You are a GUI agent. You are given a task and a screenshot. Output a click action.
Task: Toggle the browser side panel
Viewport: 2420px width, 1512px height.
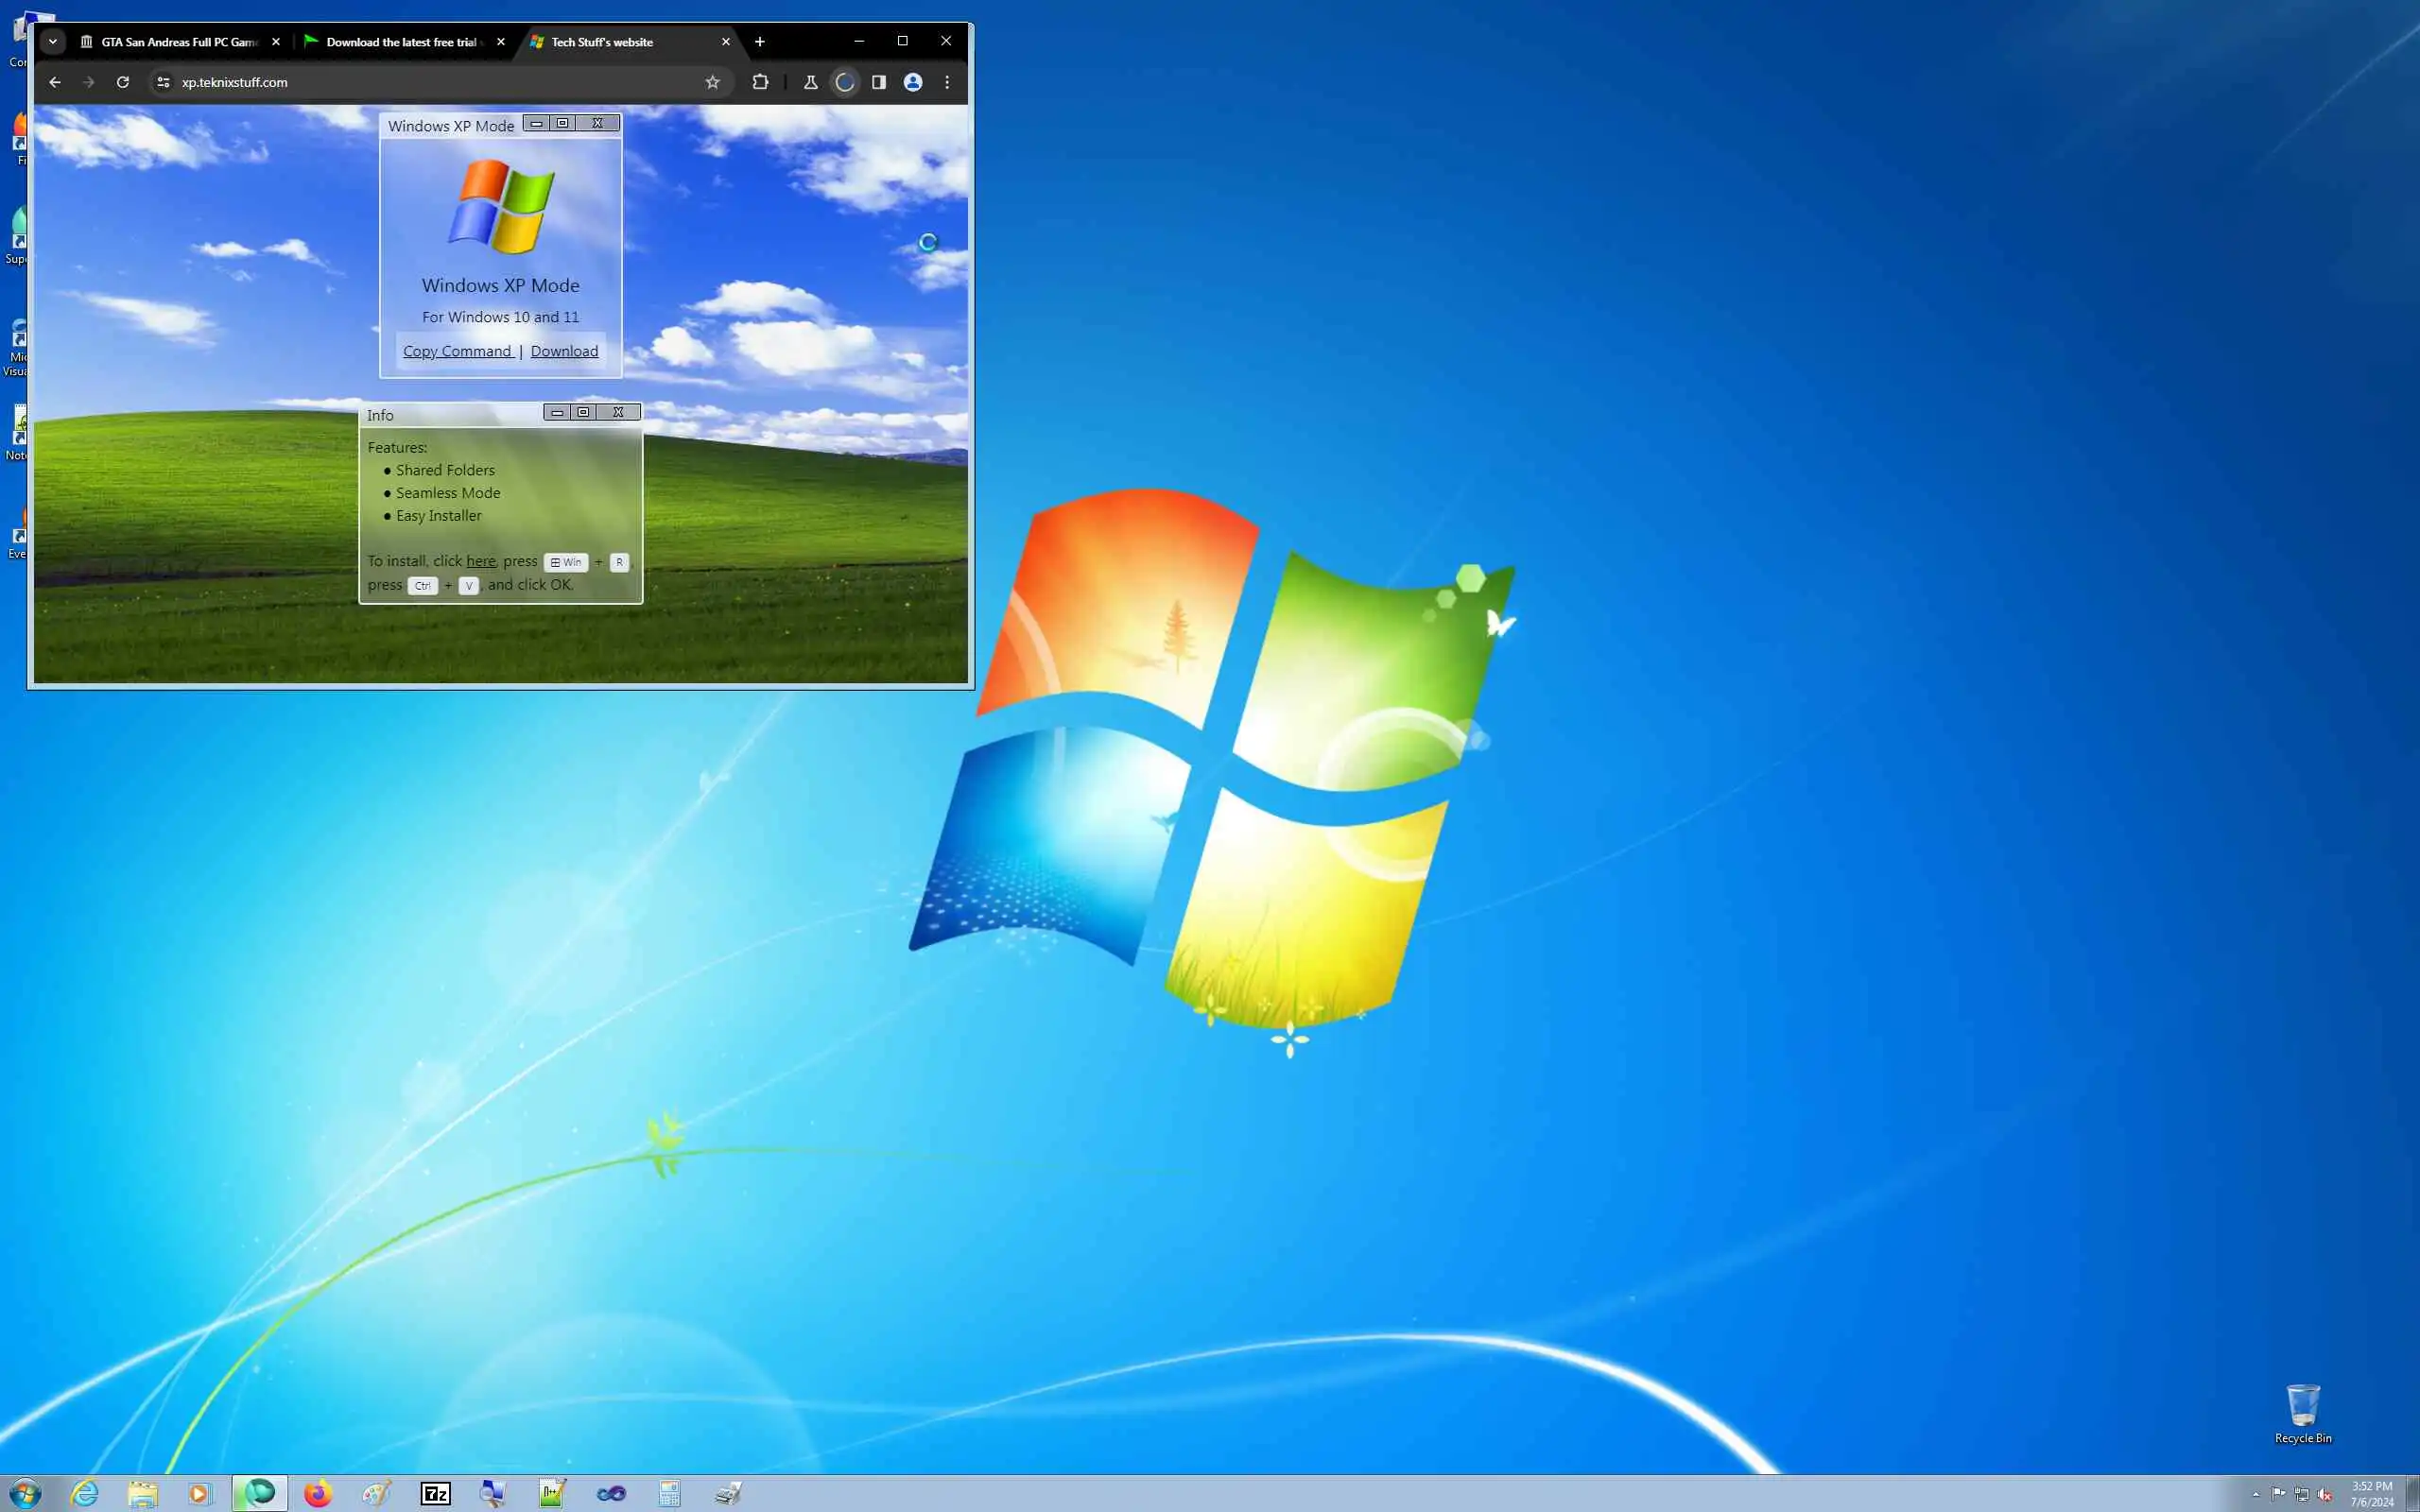tap(878, 82)
